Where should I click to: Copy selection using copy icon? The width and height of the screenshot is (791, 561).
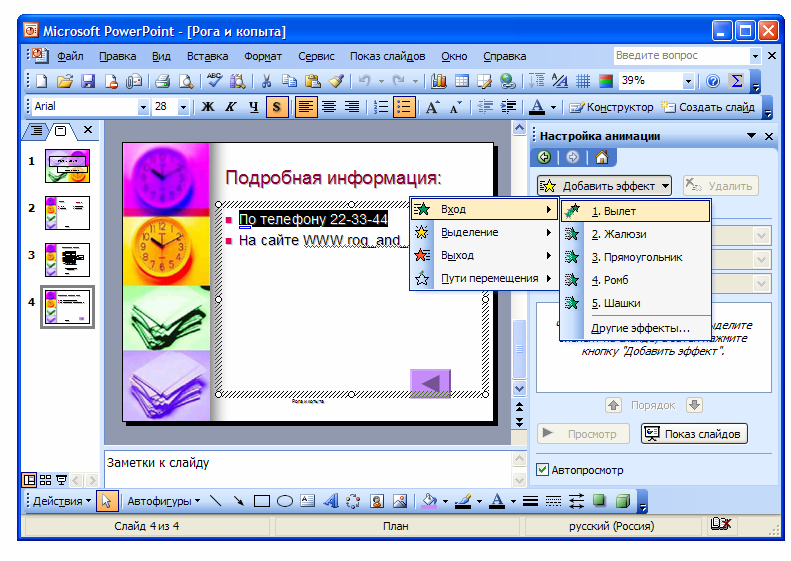289,81
